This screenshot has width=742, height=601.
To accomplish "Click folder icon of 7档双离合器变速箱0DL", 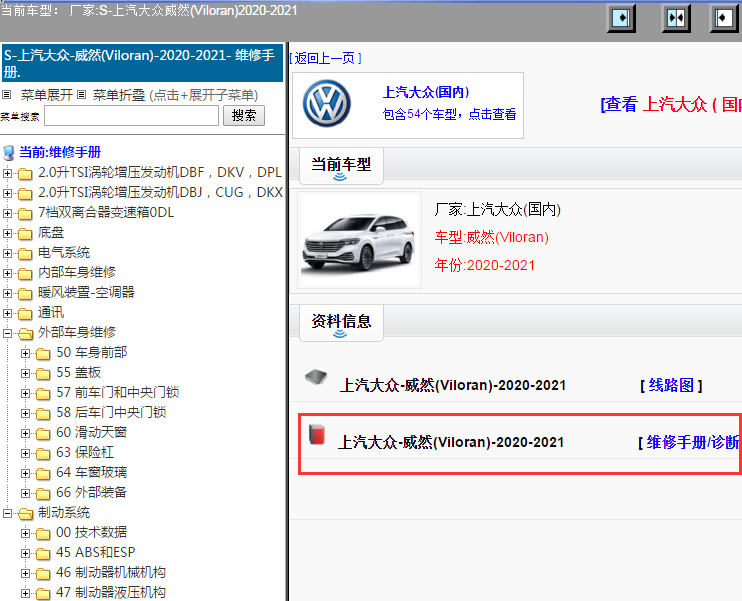I will tap(25, 213).
